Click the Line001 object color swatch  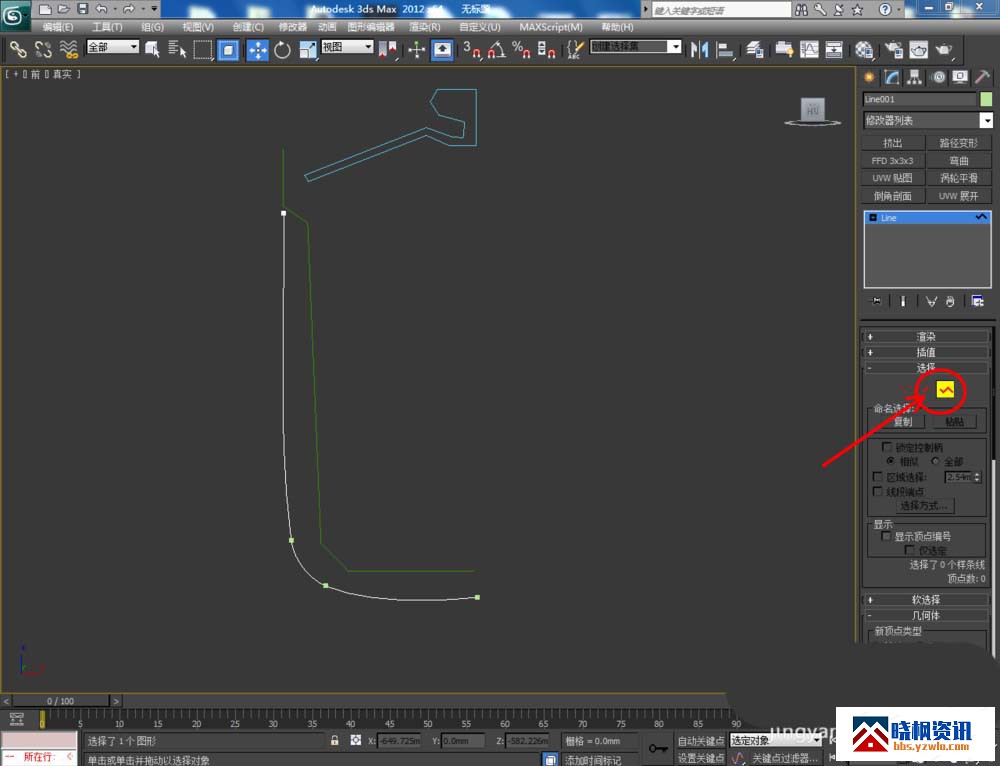pos(986,99)
